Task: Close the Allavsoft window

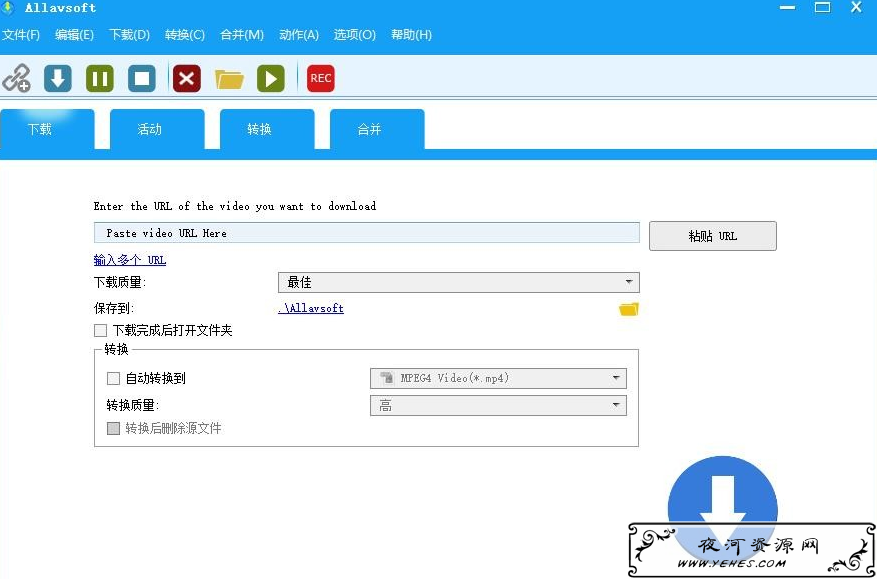Action: click(x=856, y=8)
